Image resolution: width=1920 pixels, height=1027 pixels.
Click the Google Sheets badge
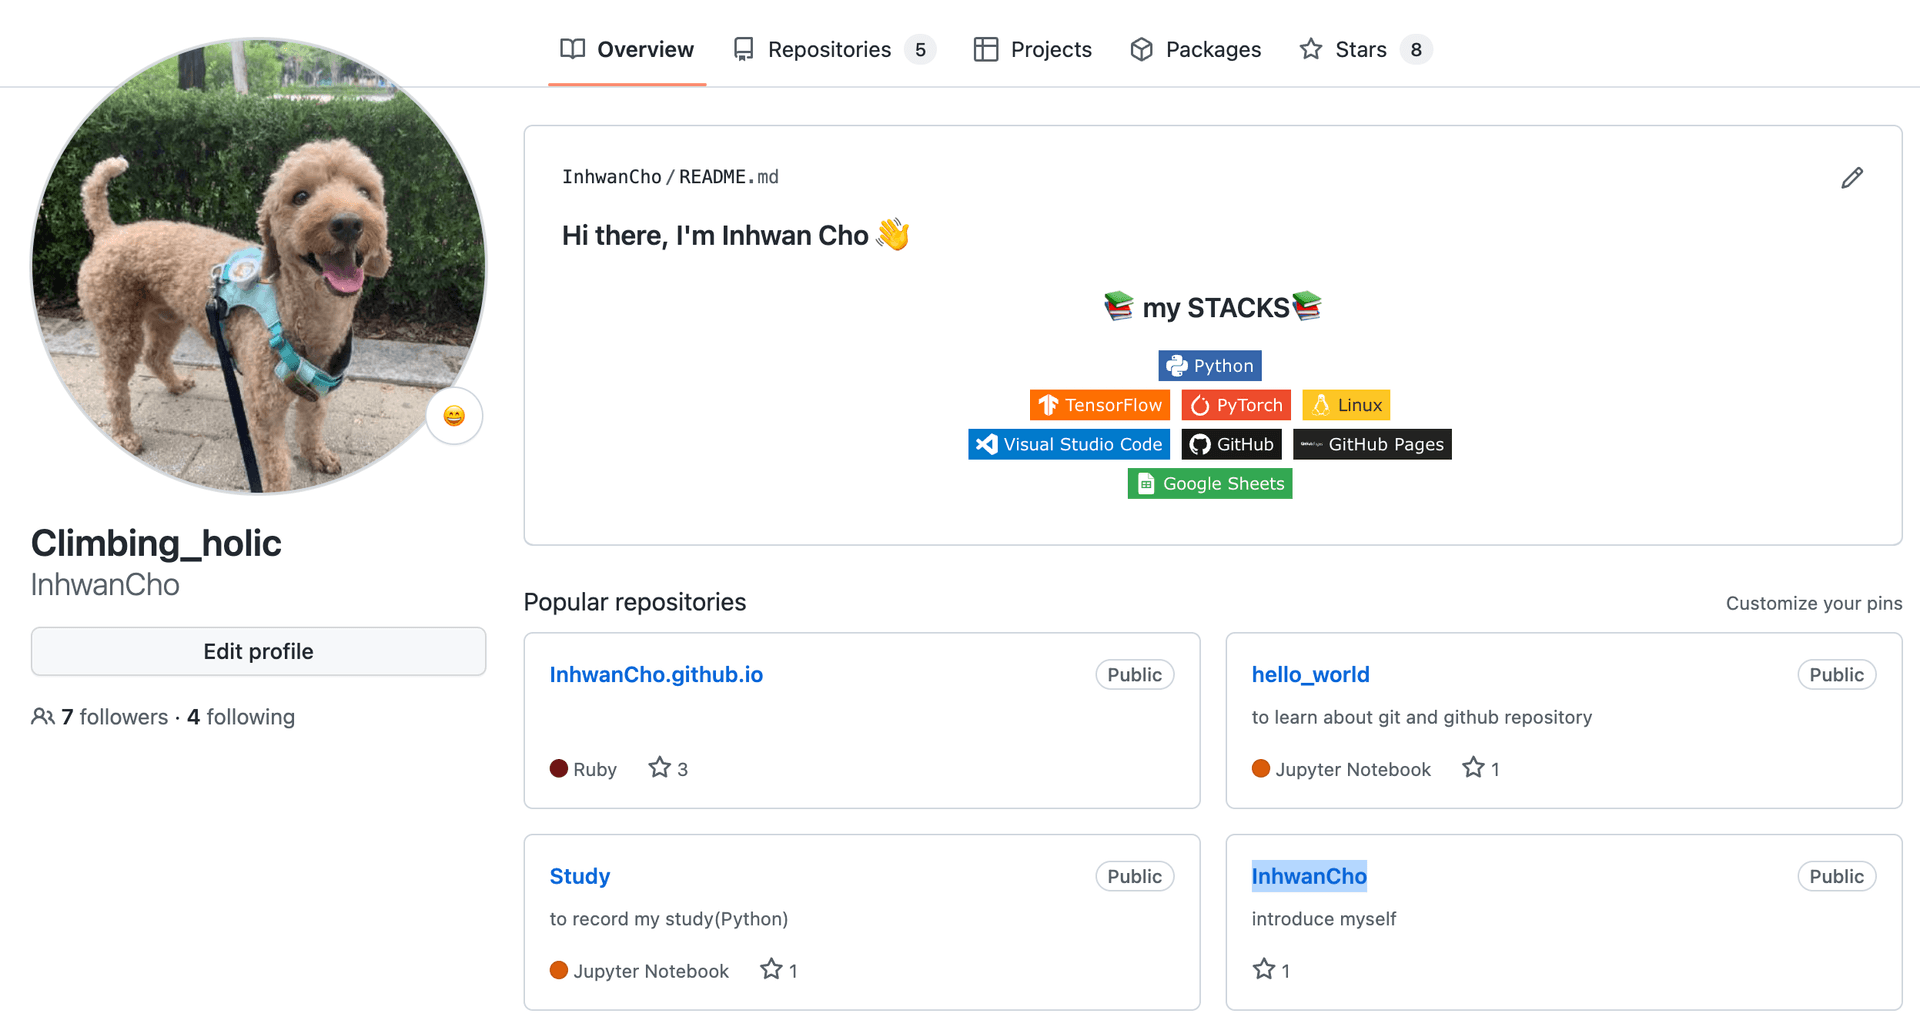pos(1209,484)
